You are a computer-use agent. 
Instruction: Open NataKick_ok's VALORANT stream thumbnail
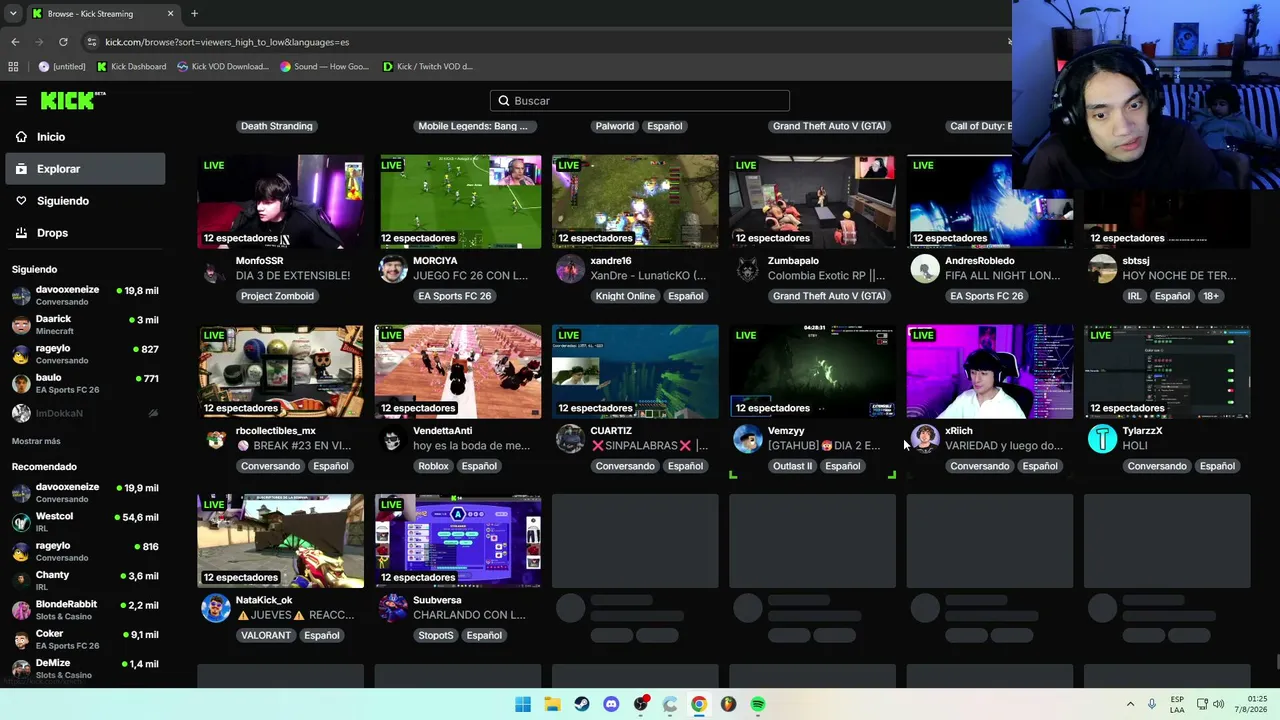point(280,540)
